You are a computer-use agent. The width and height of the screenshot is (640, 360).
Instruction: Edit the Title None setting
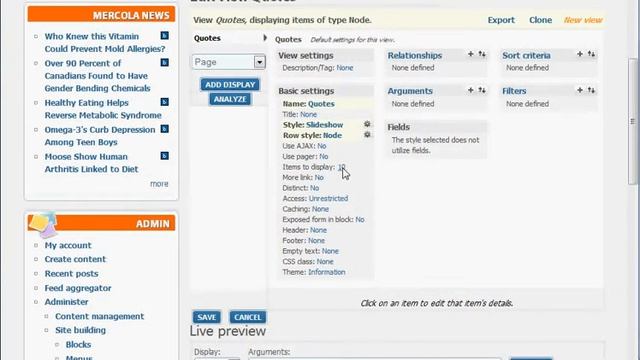[309, 114]
